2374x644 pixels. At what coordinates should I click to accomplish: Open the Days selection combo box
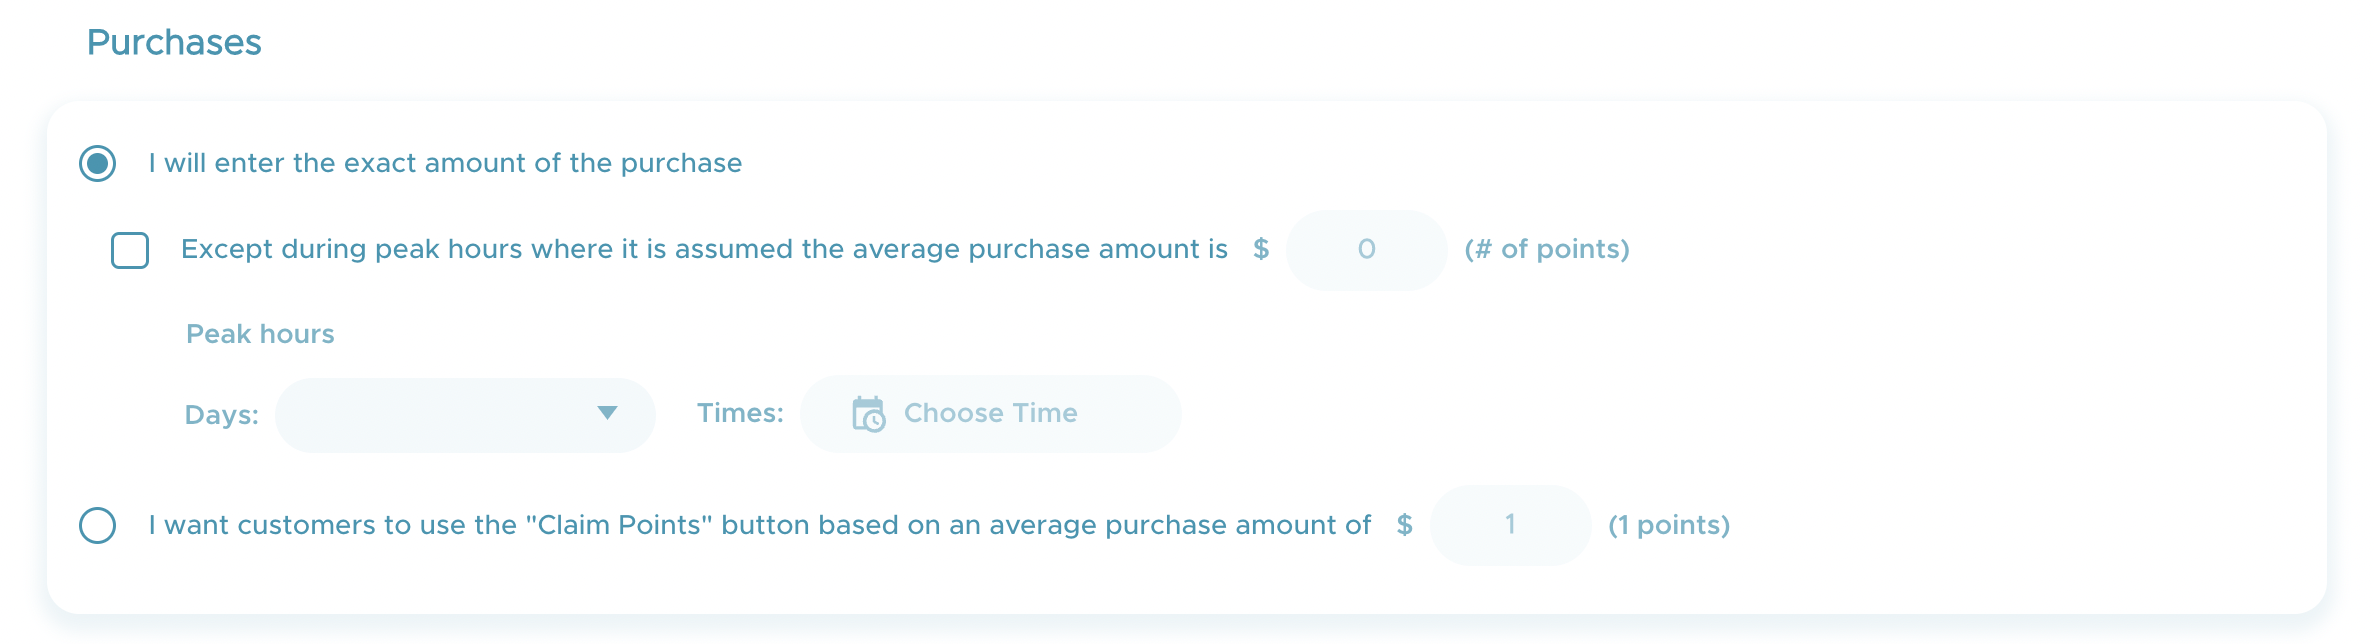[x=465, y=414]
